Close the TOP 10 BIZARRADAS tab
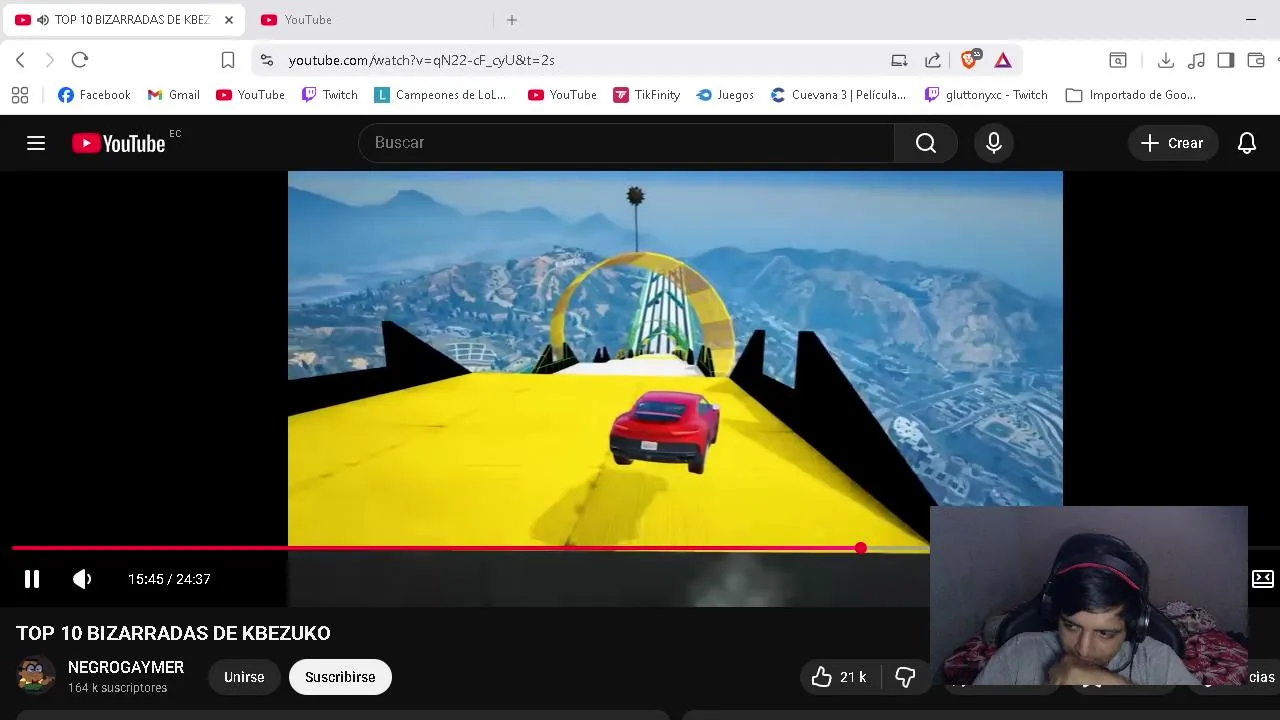 tap(228, 20)
